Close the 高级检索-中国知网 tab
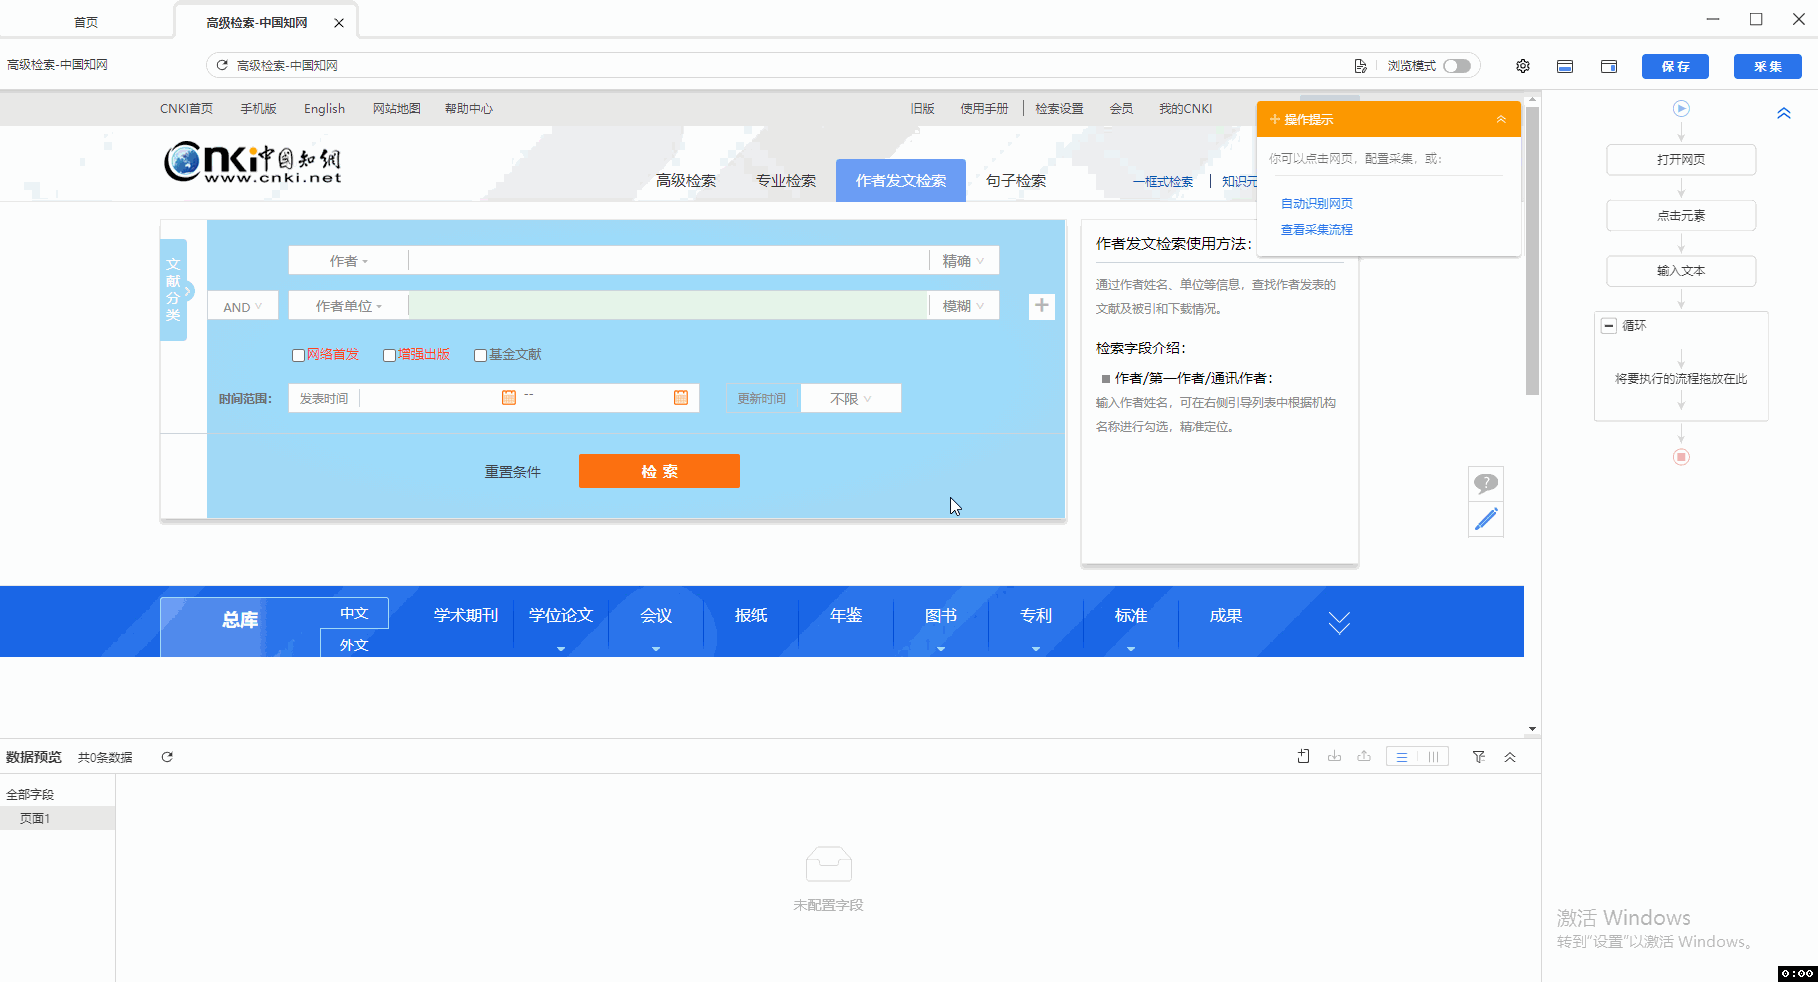Viewport: 1818px width, 982px height. pos(339,22)
